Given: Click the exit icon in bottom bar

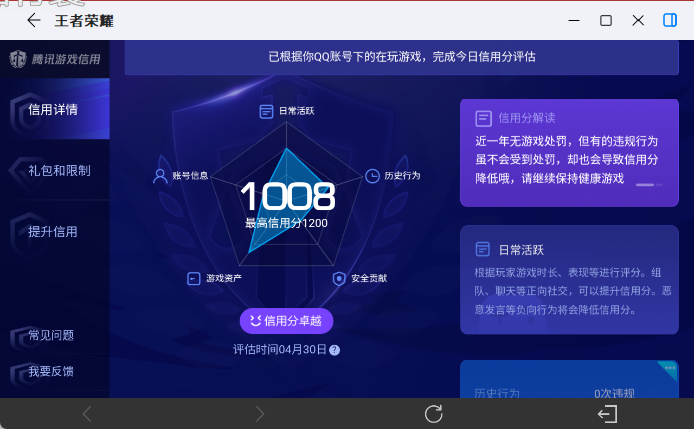Looking at the screenshot, I should 607,414.
